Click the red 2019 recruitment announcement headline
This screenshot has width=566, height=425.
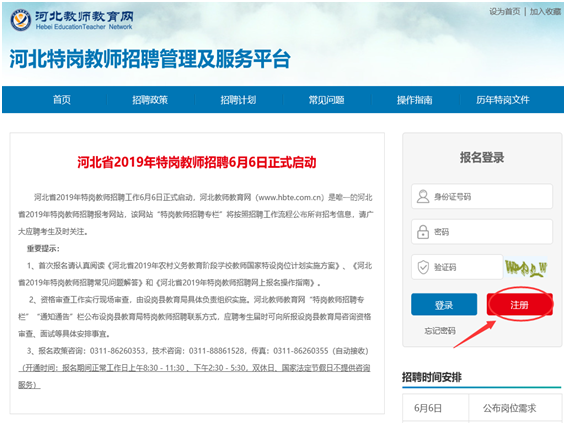click(x=197, y=162)
